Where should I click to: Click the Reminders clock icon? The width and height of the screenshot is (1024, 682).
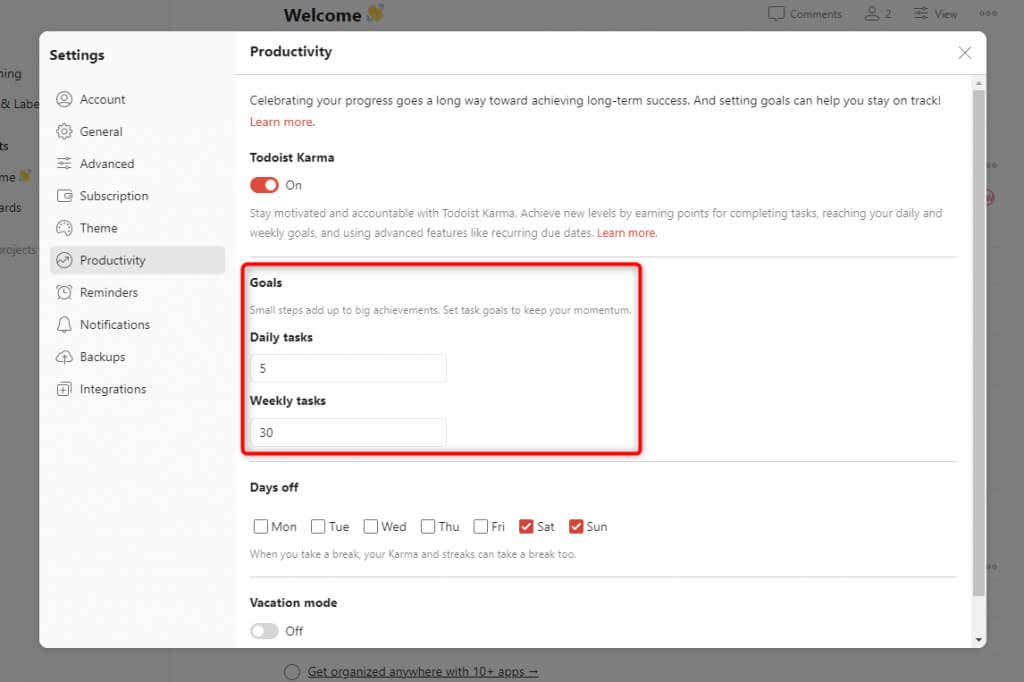click(64, 292)
